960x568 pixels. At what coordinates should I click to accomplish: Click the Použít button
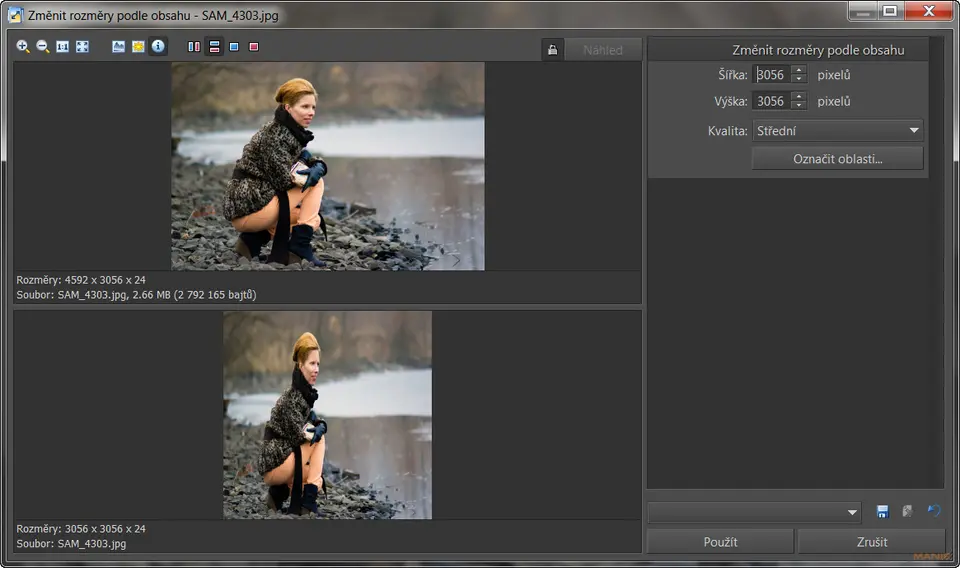(x=720, y=542)
